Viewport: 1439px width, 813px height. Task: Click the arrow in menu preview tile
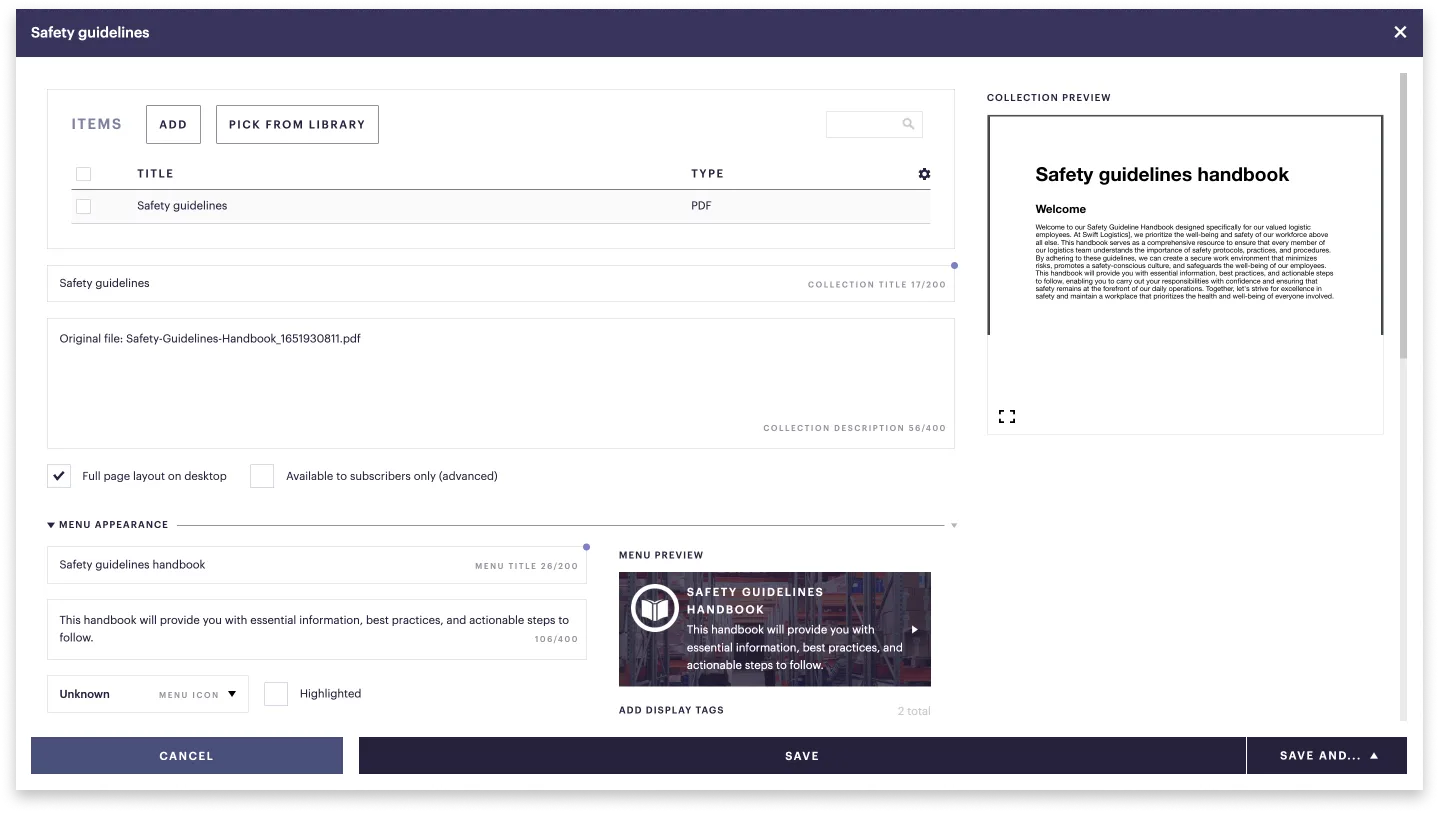[914, 630]
